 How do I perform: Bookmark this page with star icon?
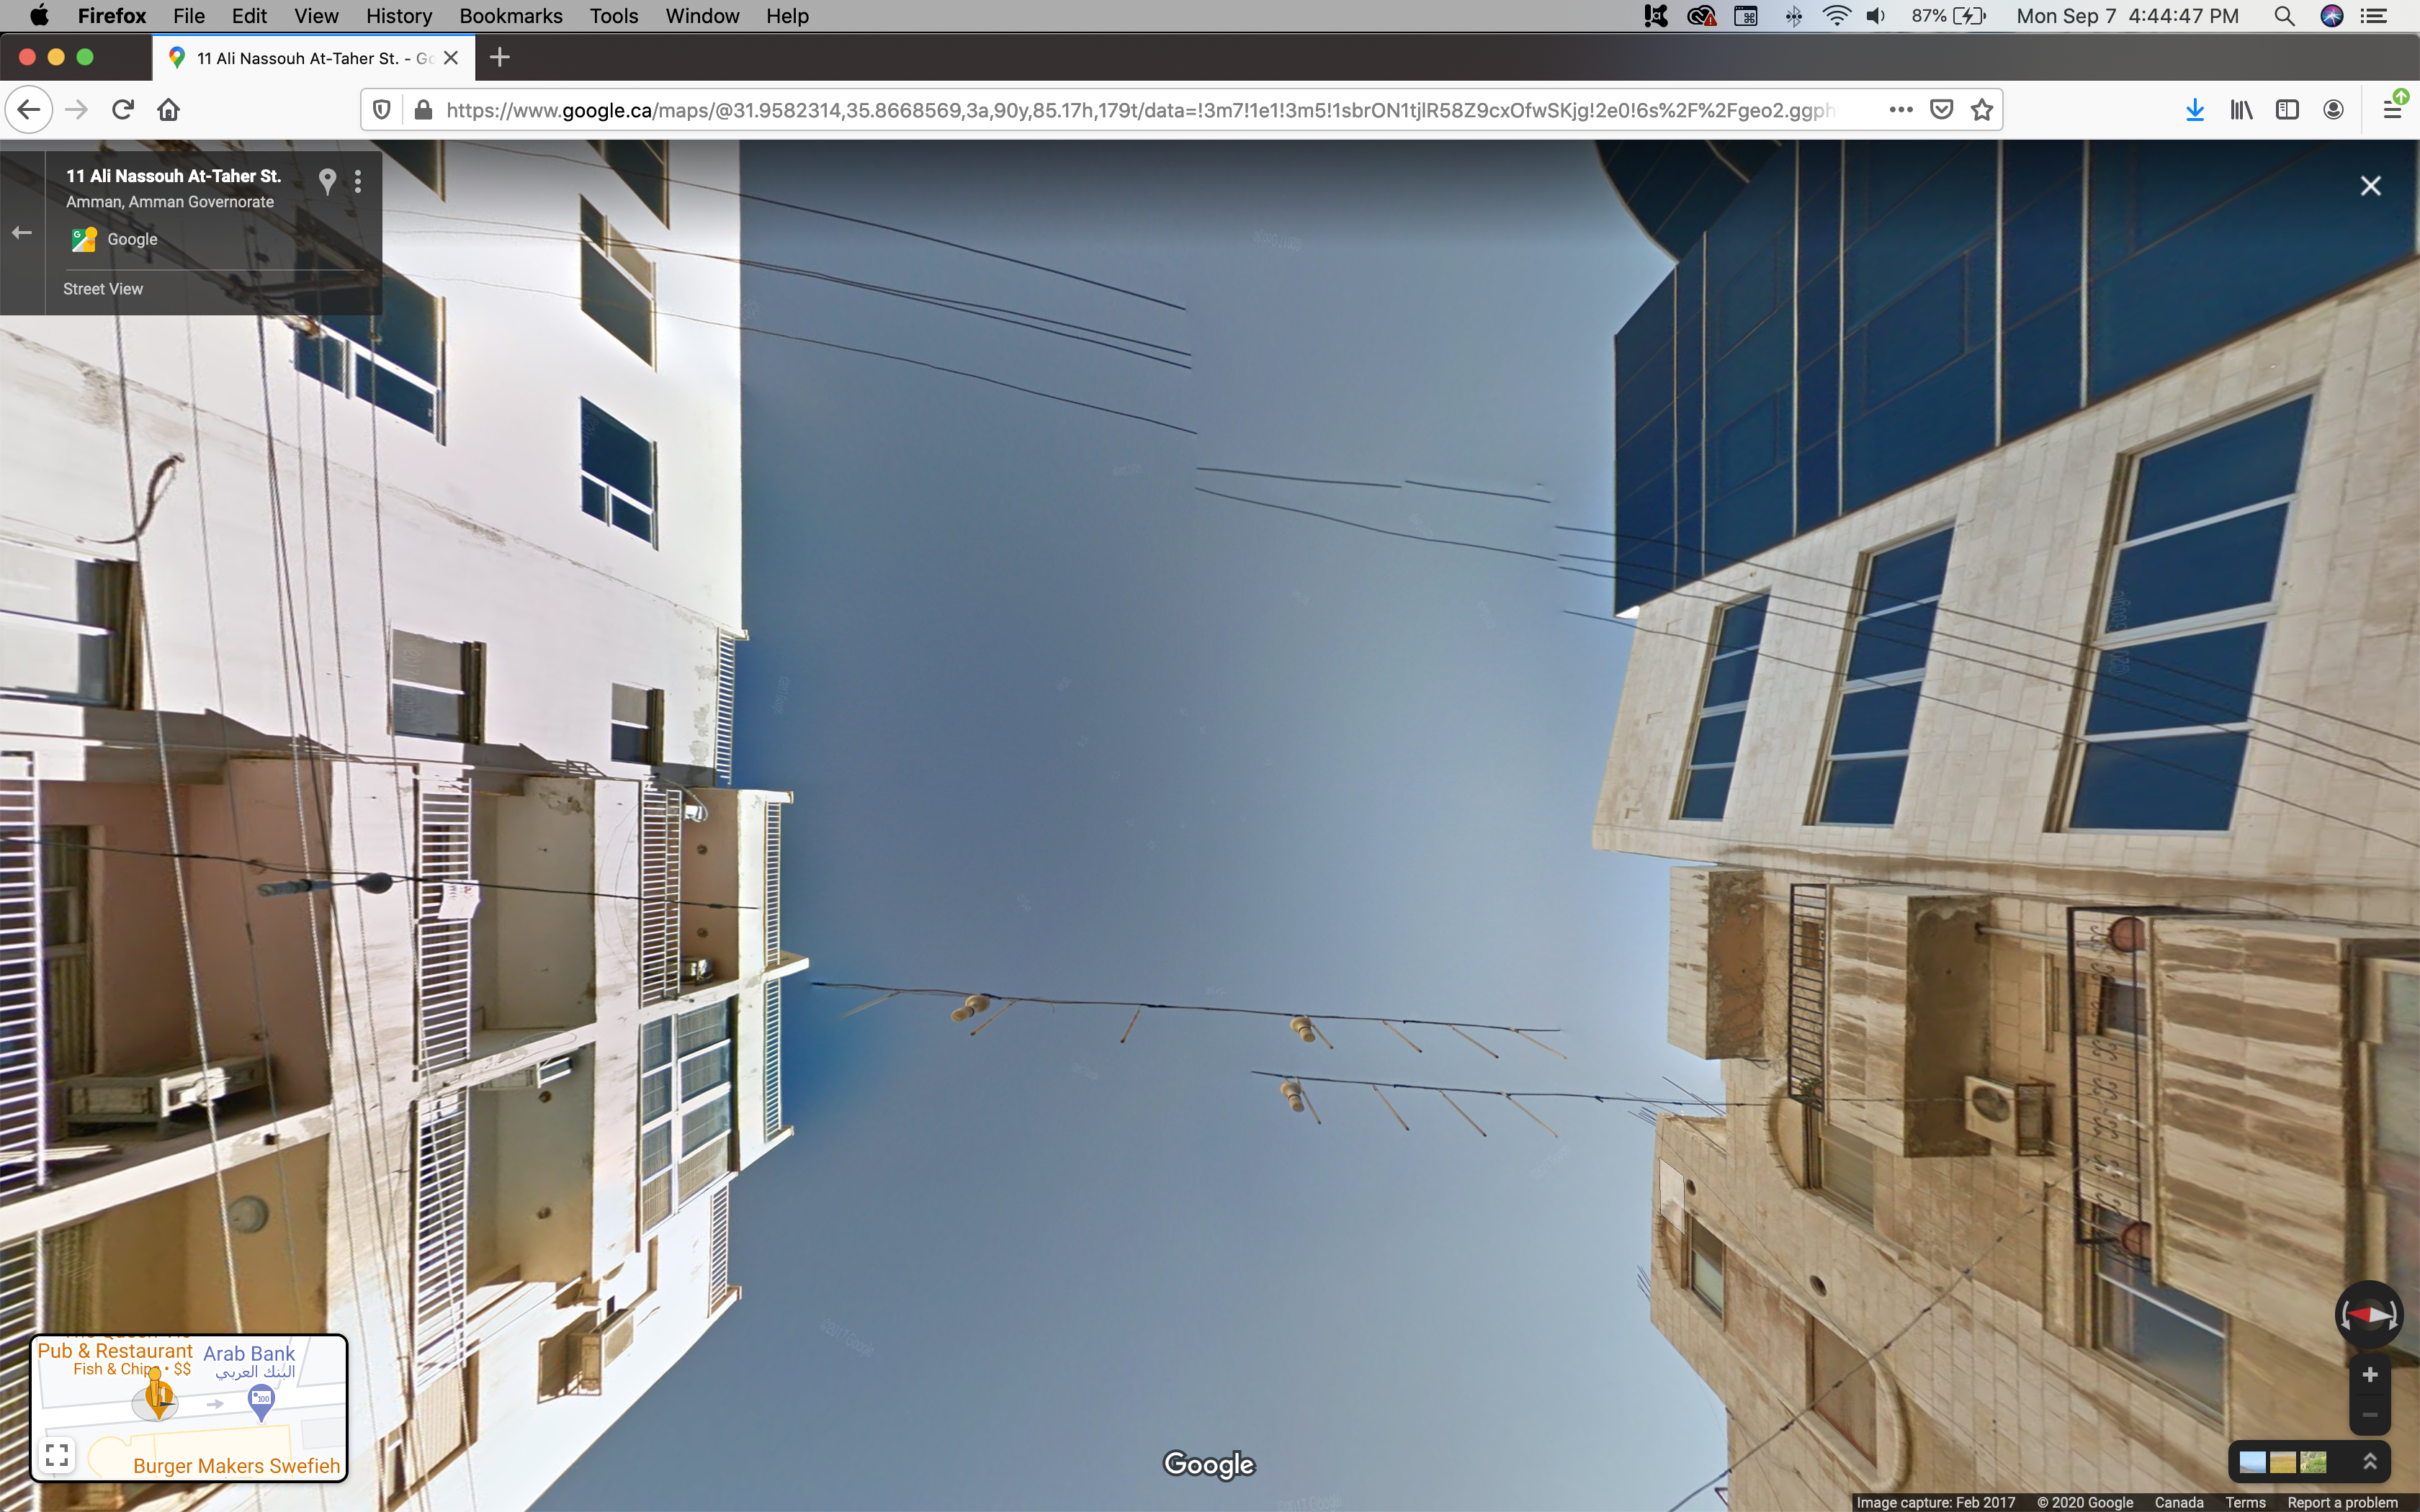tap(1982, 110)
